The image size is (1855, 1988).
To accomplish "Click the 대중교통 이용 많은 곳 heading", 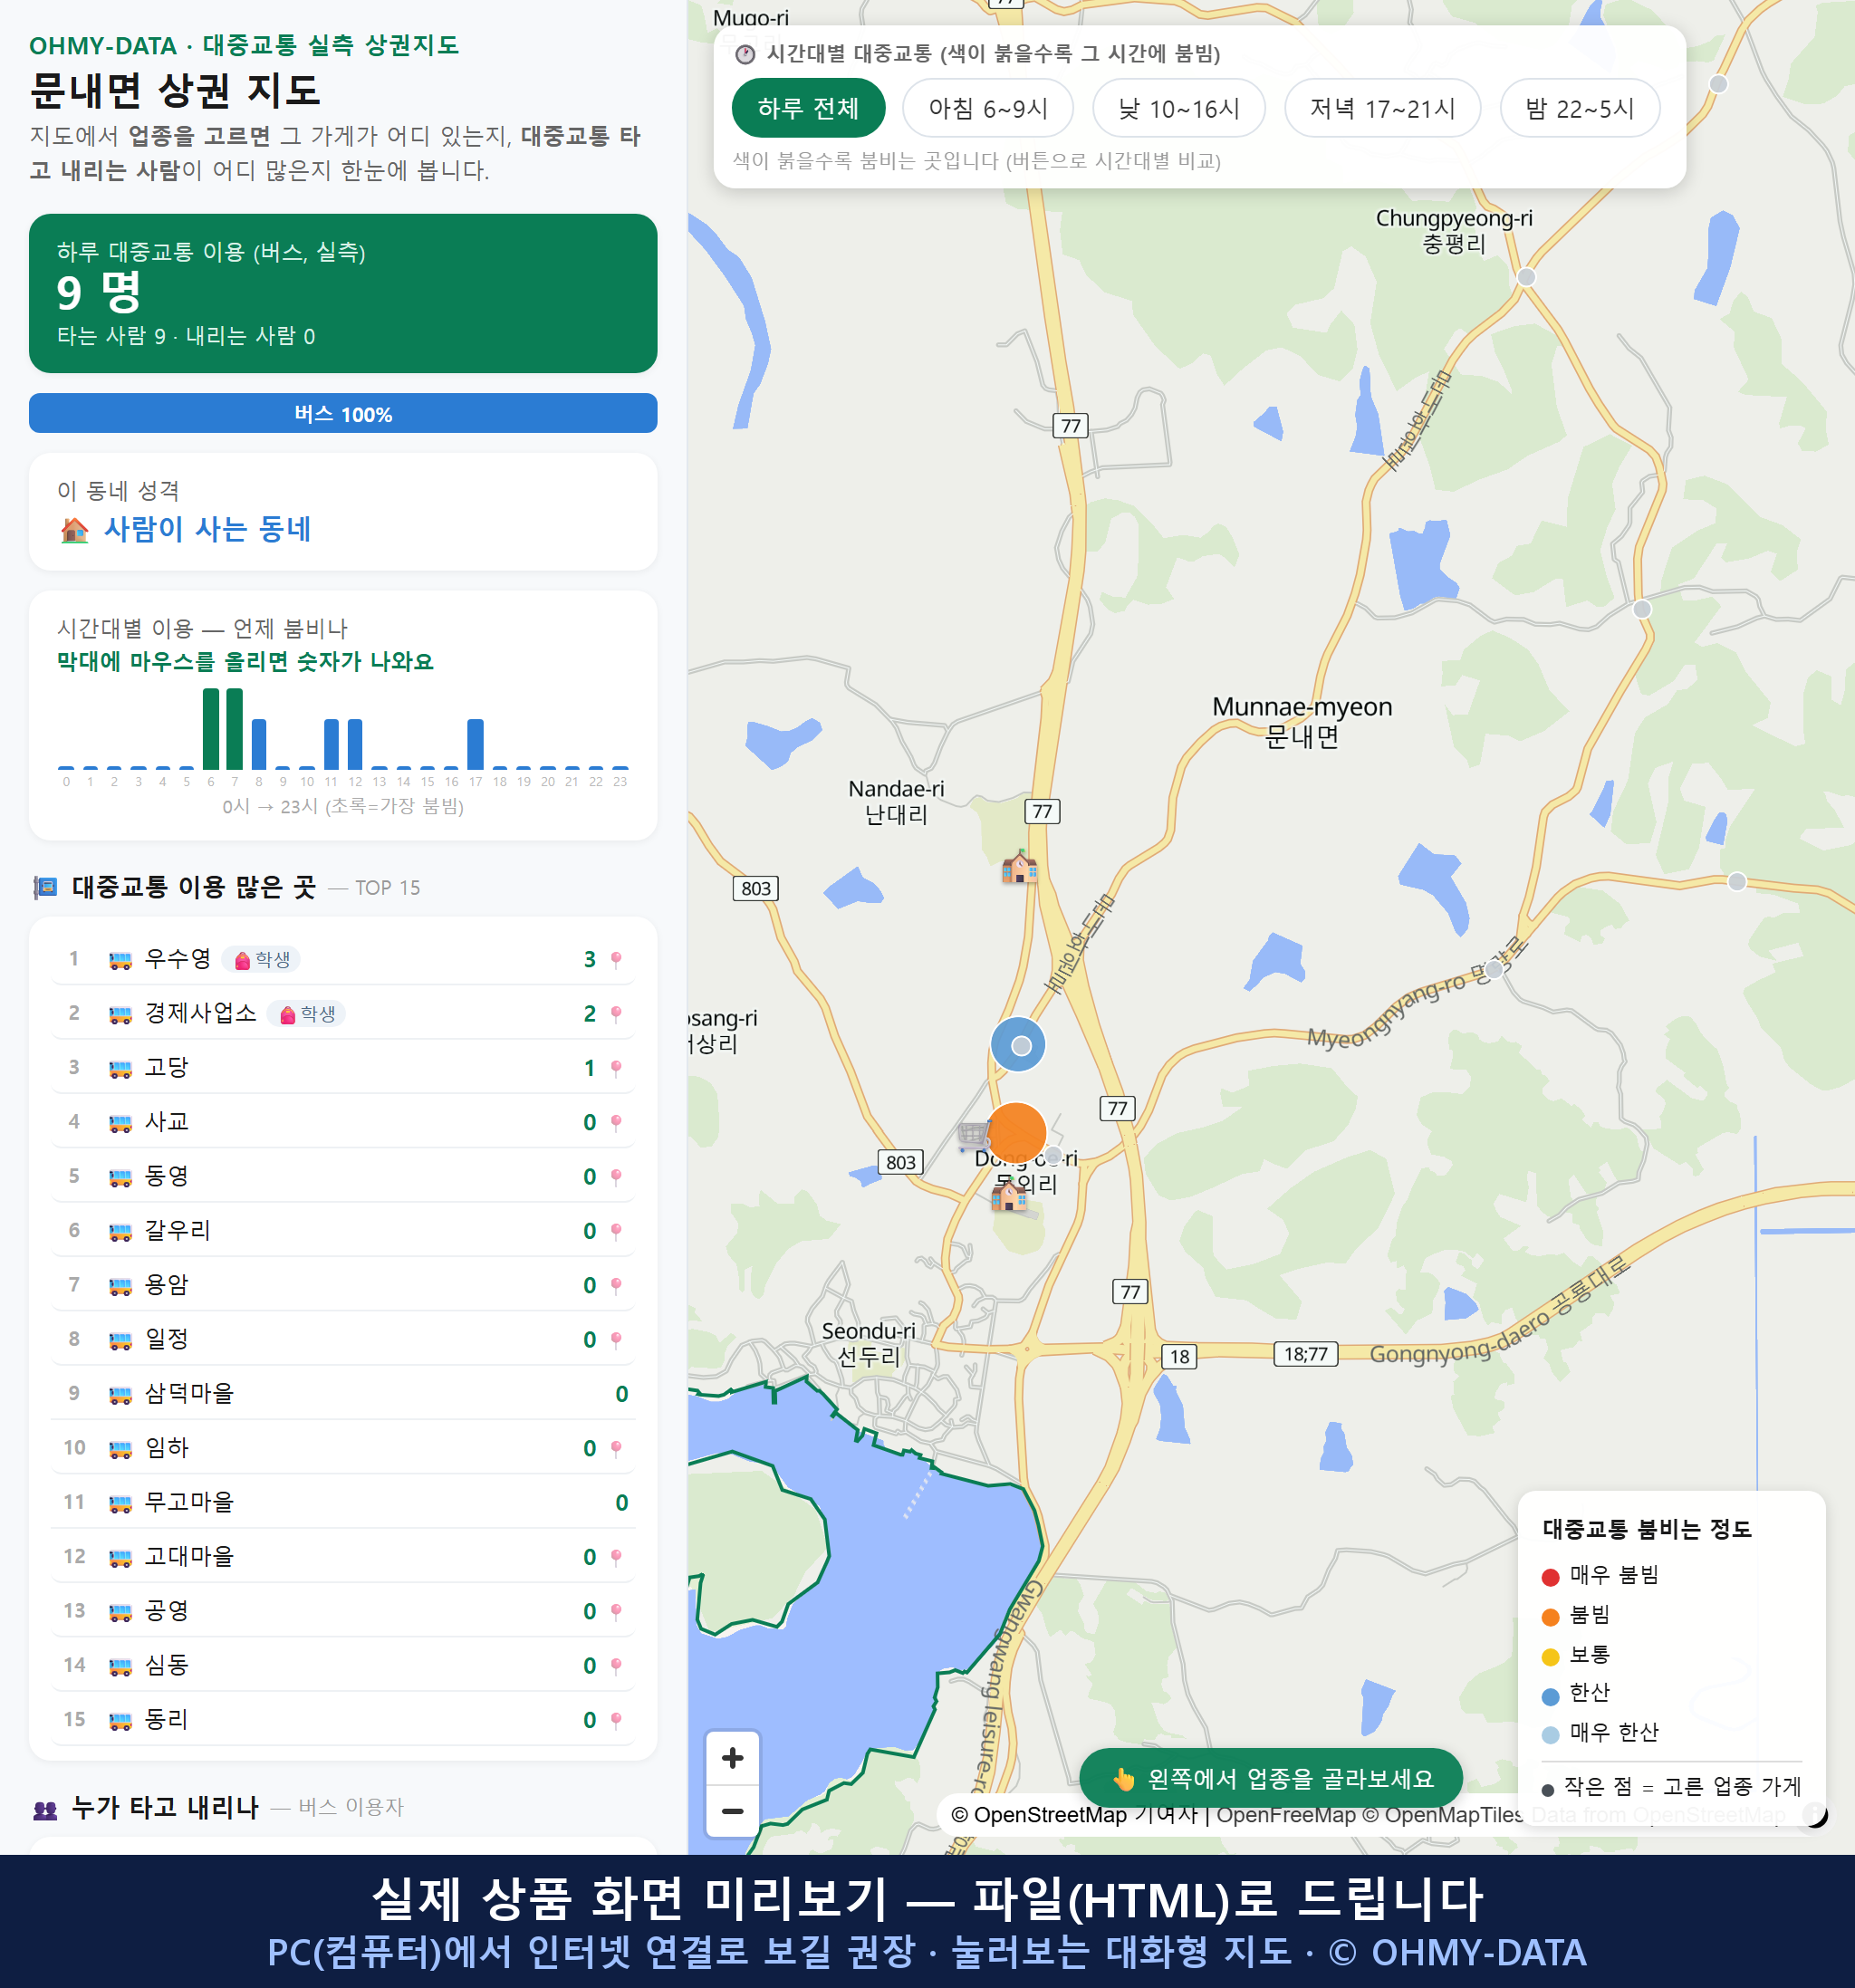I will pyautogui.click(x=194, y=887).
